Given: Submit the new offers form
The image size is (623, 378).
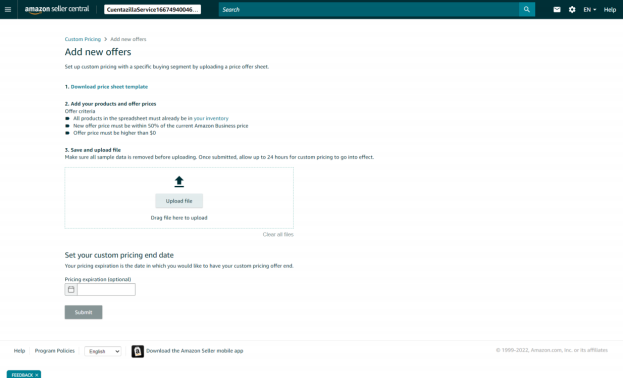Looking at the screenshot, I should pos(83,312).
